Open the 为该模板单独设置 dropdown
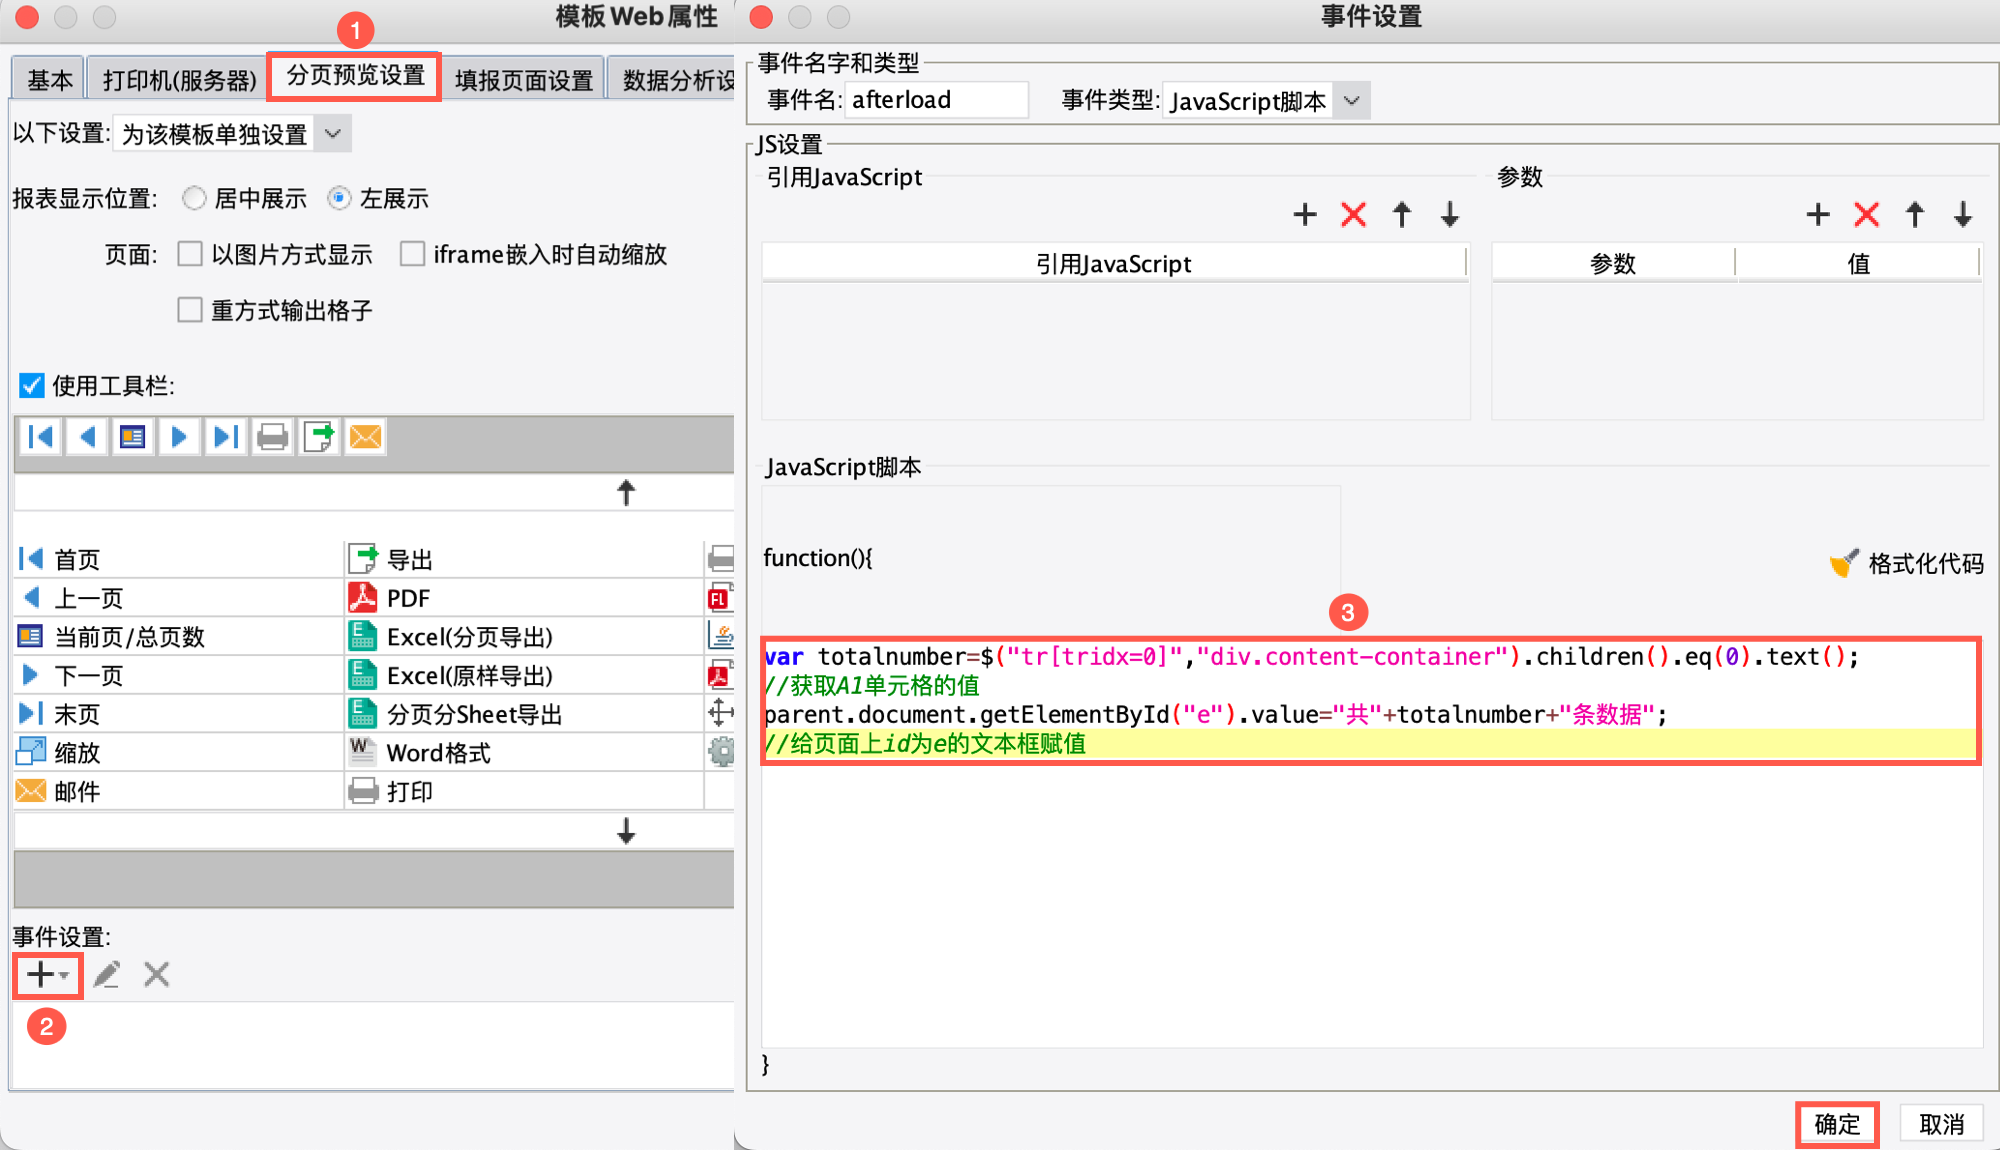Screen dimensions: 2000x1150 333,134
